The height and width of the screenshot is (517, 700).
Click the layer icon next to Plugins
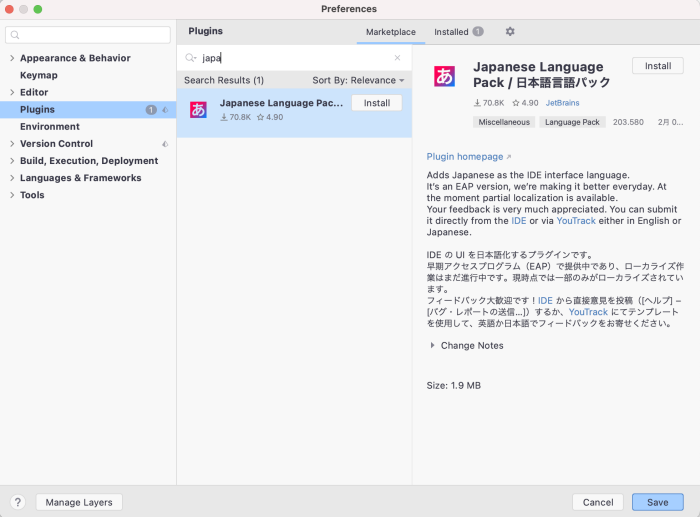165,110
